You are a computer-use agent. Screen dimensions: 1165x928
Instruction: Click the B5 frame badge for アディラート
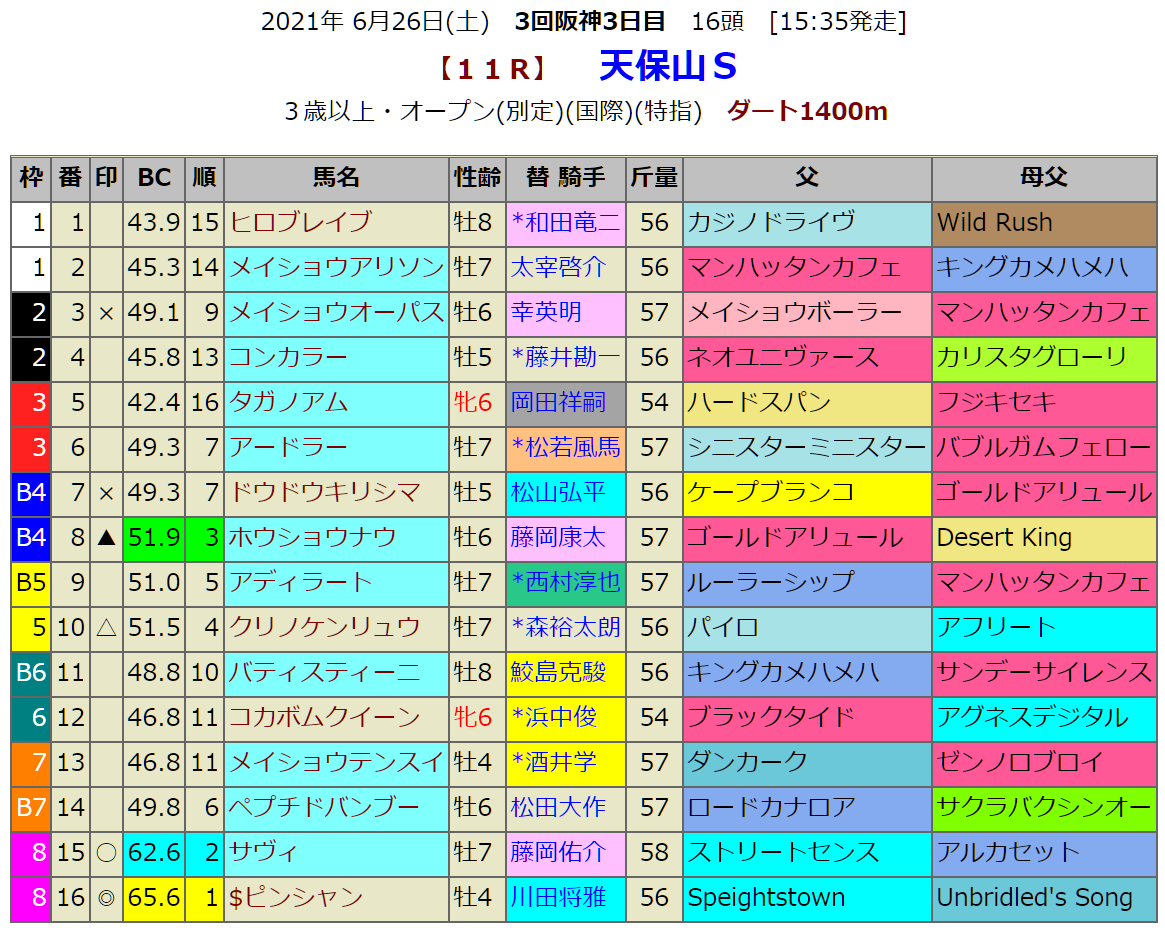(31, 582)
